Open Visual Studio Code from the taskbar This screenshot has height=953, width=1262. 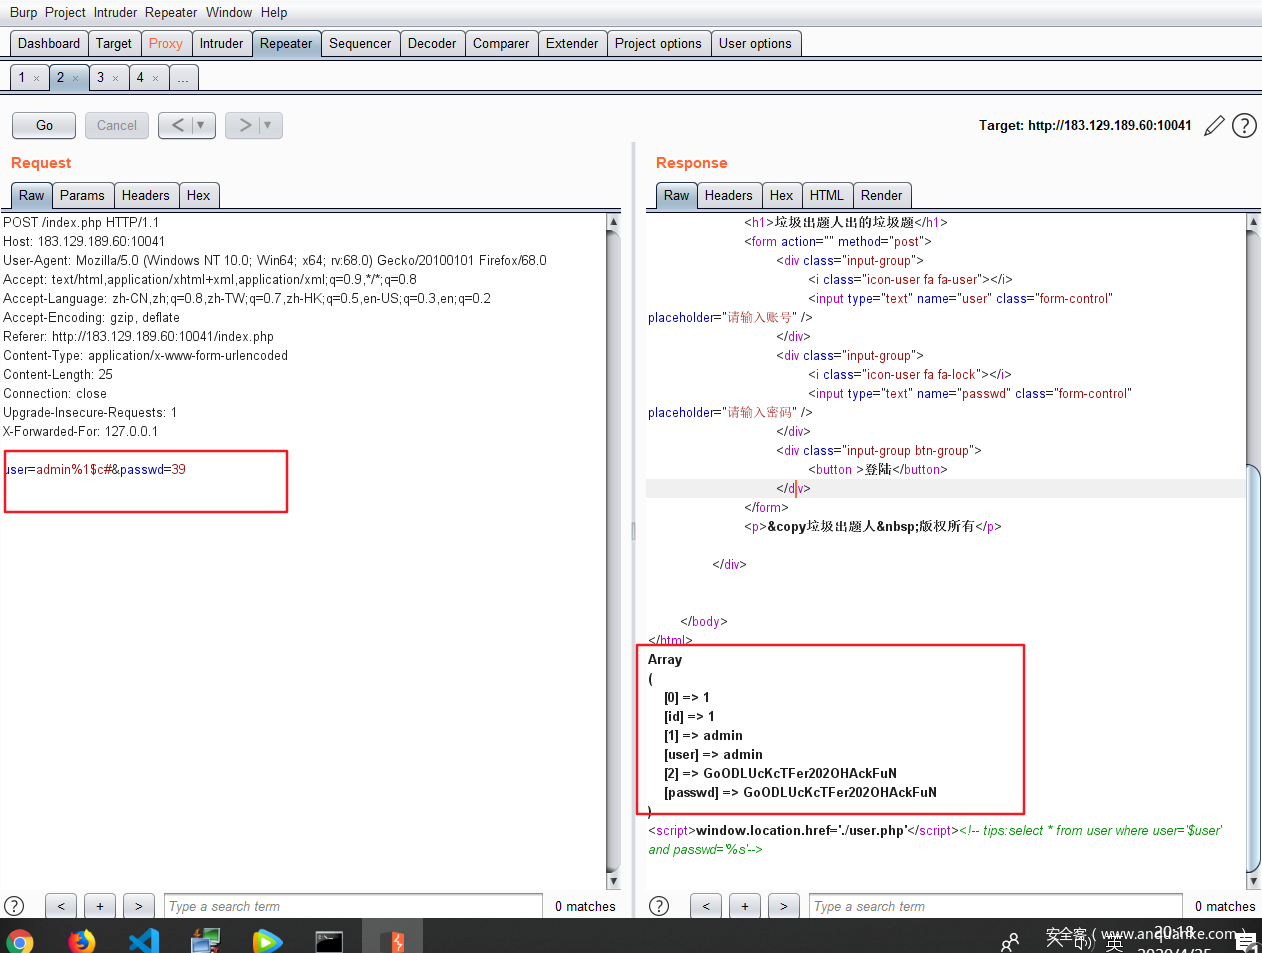point(144,941)
